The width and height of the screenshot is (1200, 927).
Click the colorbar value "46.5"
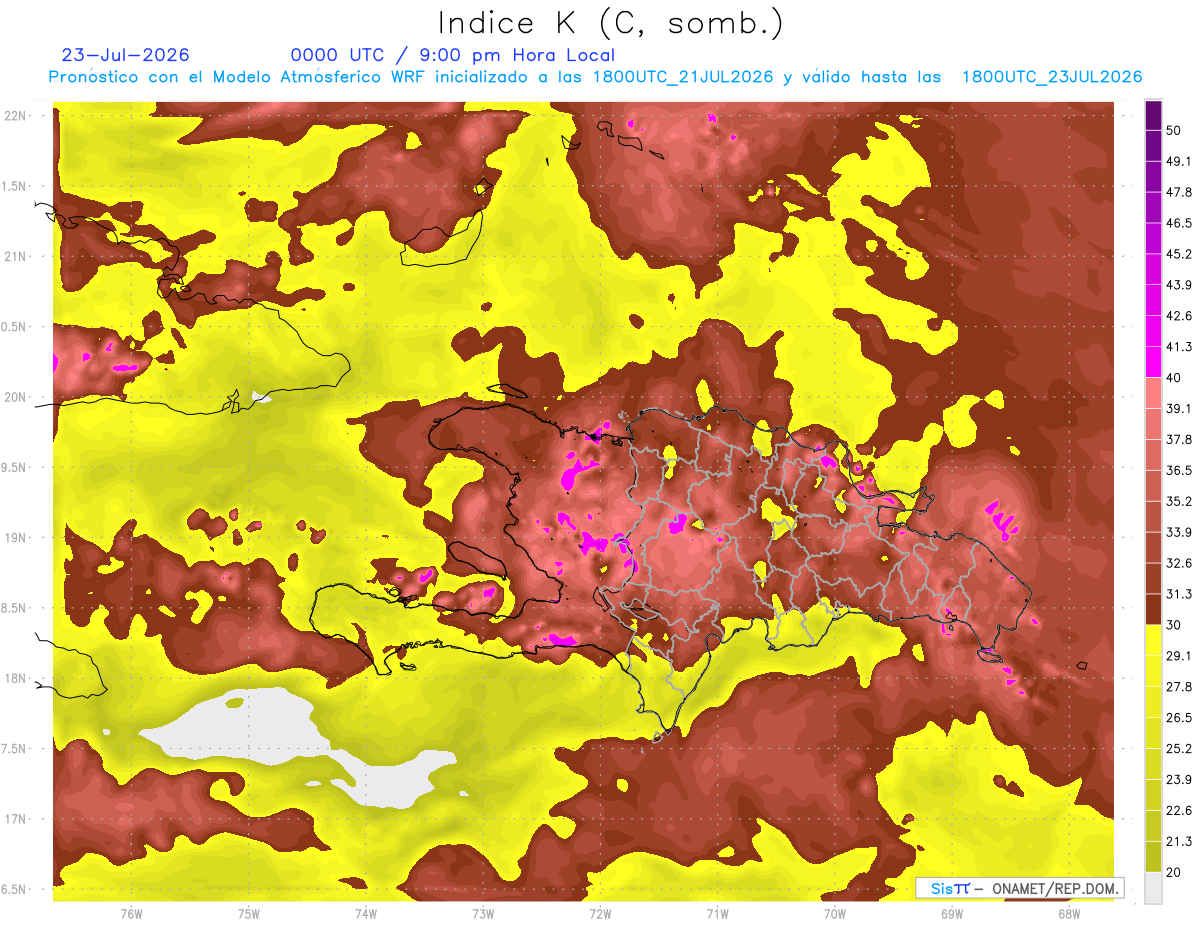point(1179,222)
